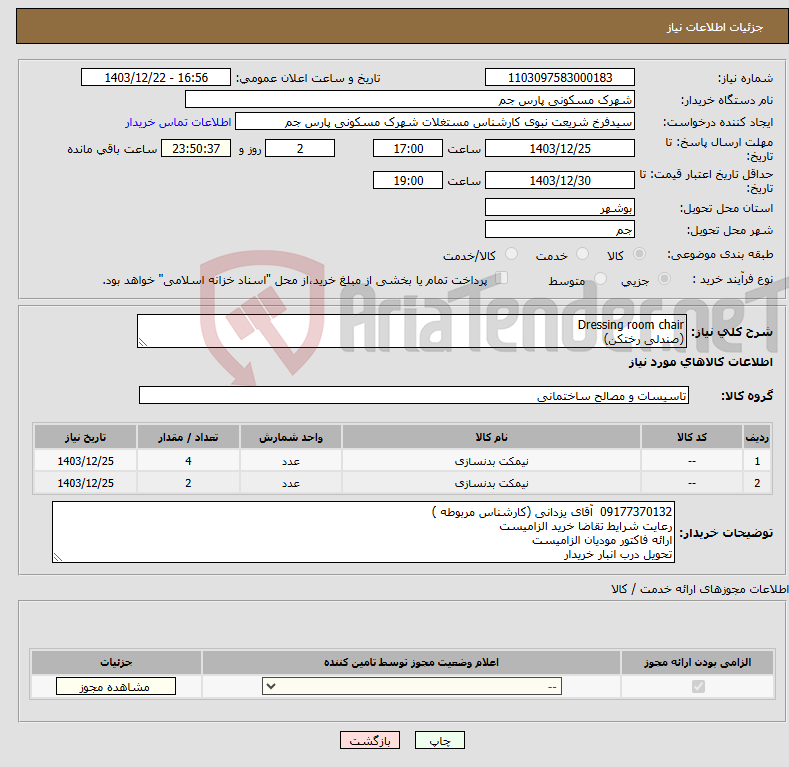The image size is (789, 767).
Task: Click the announcement date field 1403/12/22 - 16:56
Action: (155, 78)
